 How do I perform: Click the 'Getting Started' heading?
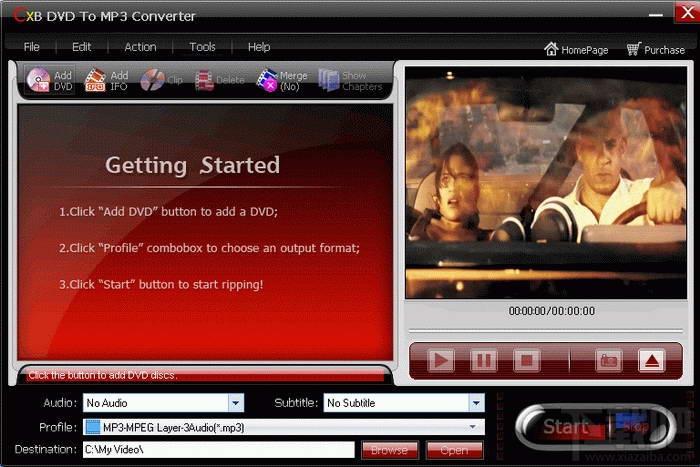pyautogui.click(x=193, y=166)
